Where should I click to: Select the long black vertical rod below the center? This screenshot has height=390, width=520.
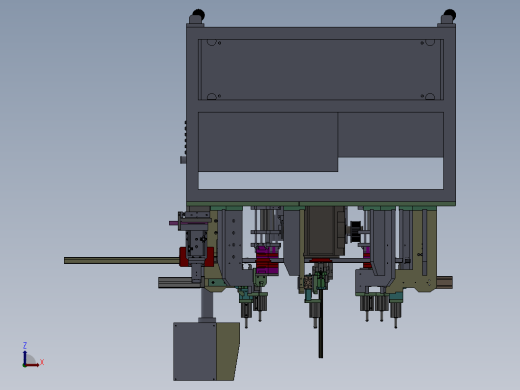click(321, 323)
